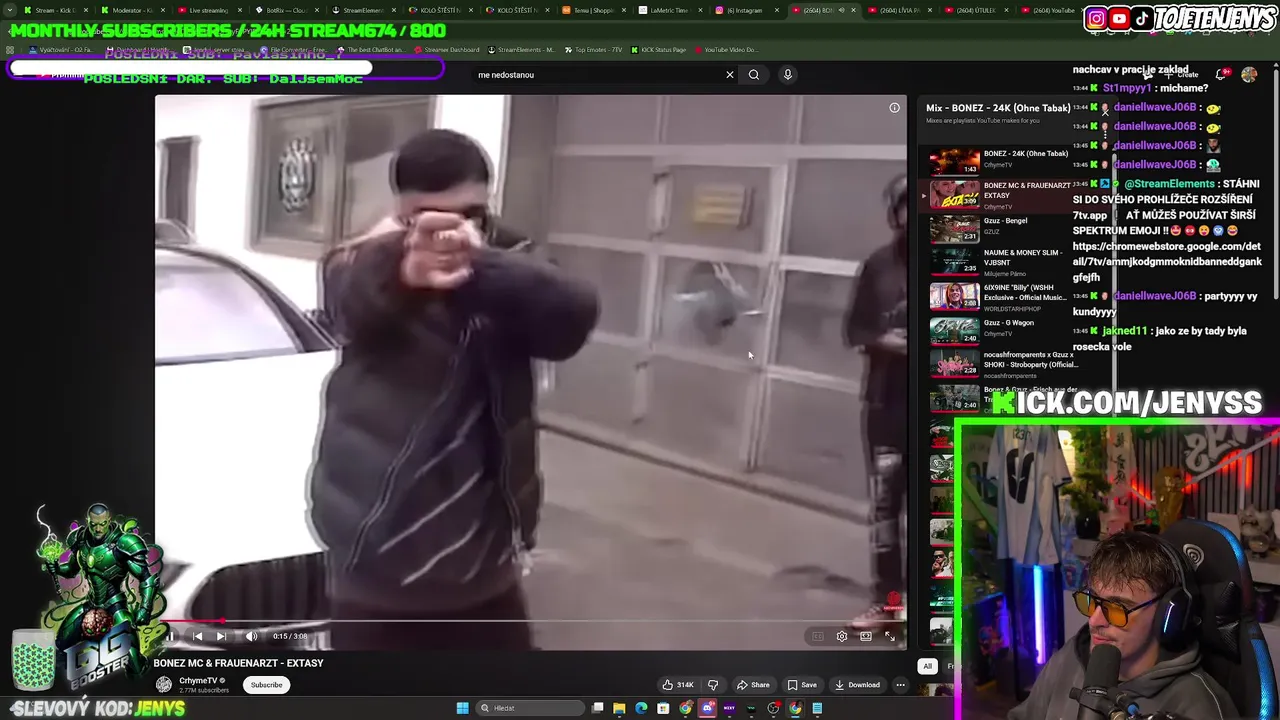Switch to theater mode
Image resolution: width=1280 pixels, height=720 pixels.
tap(866, 636)
